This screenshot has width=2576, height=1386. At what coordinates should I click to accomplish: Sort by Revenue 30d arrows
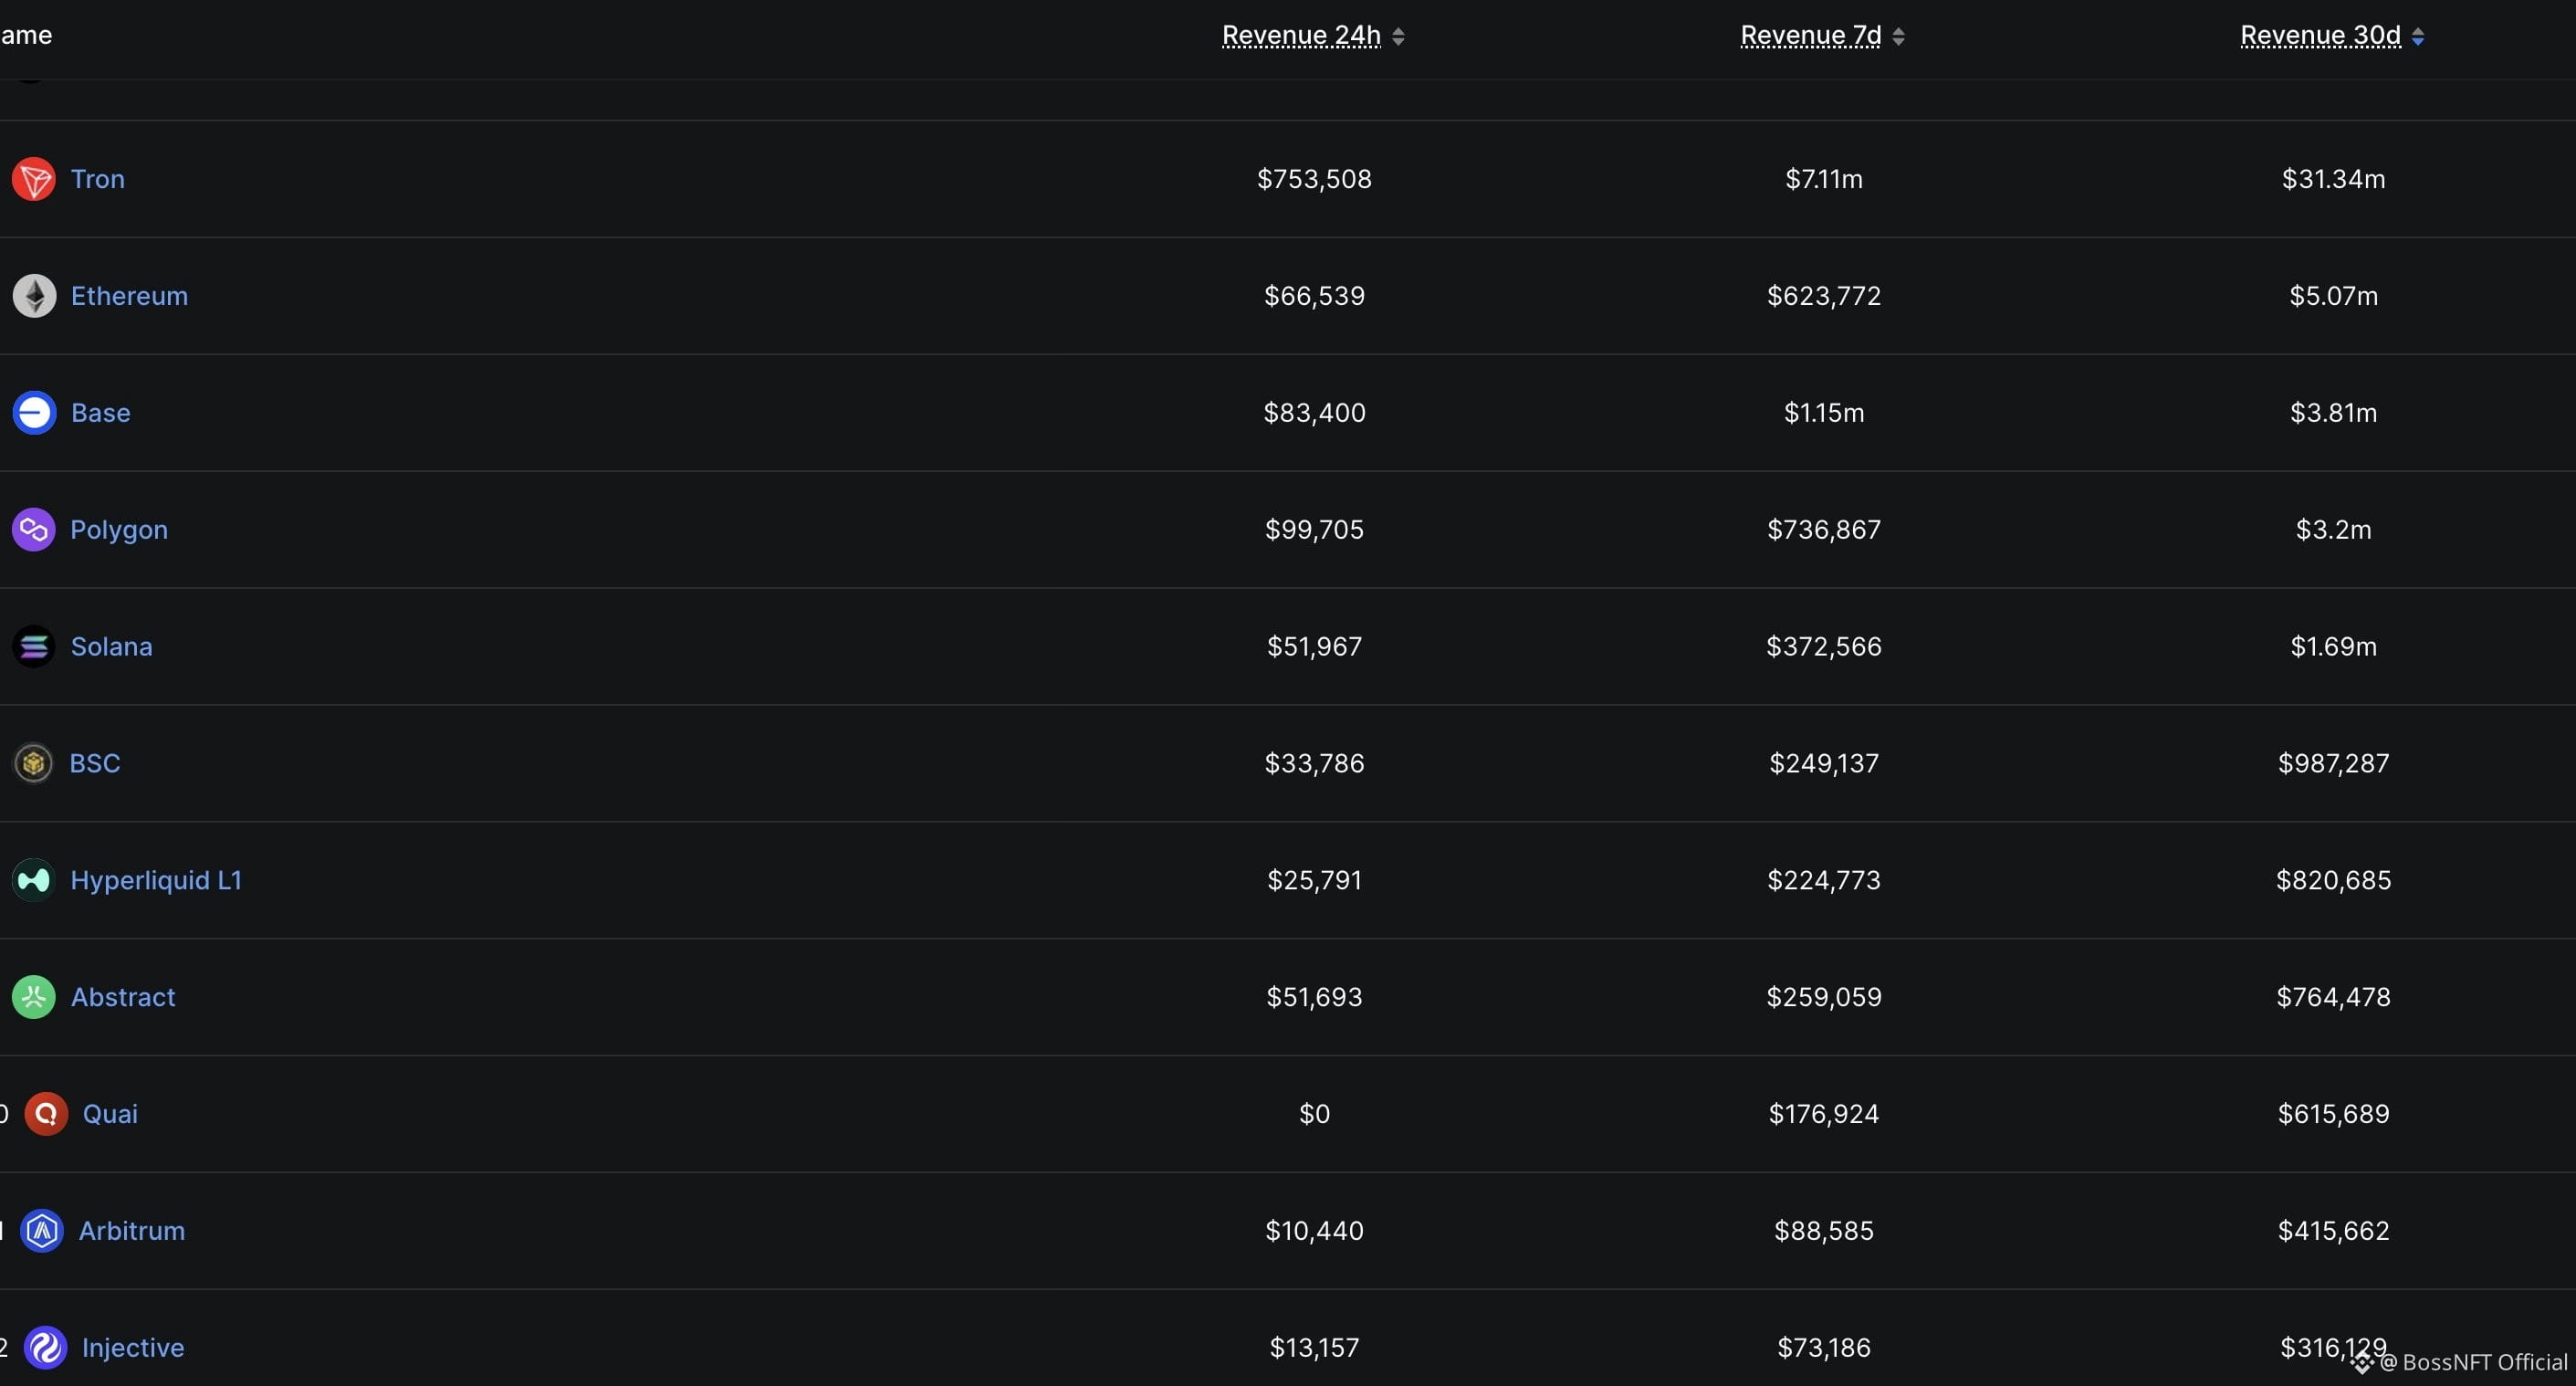click(x=2418, y=37)
